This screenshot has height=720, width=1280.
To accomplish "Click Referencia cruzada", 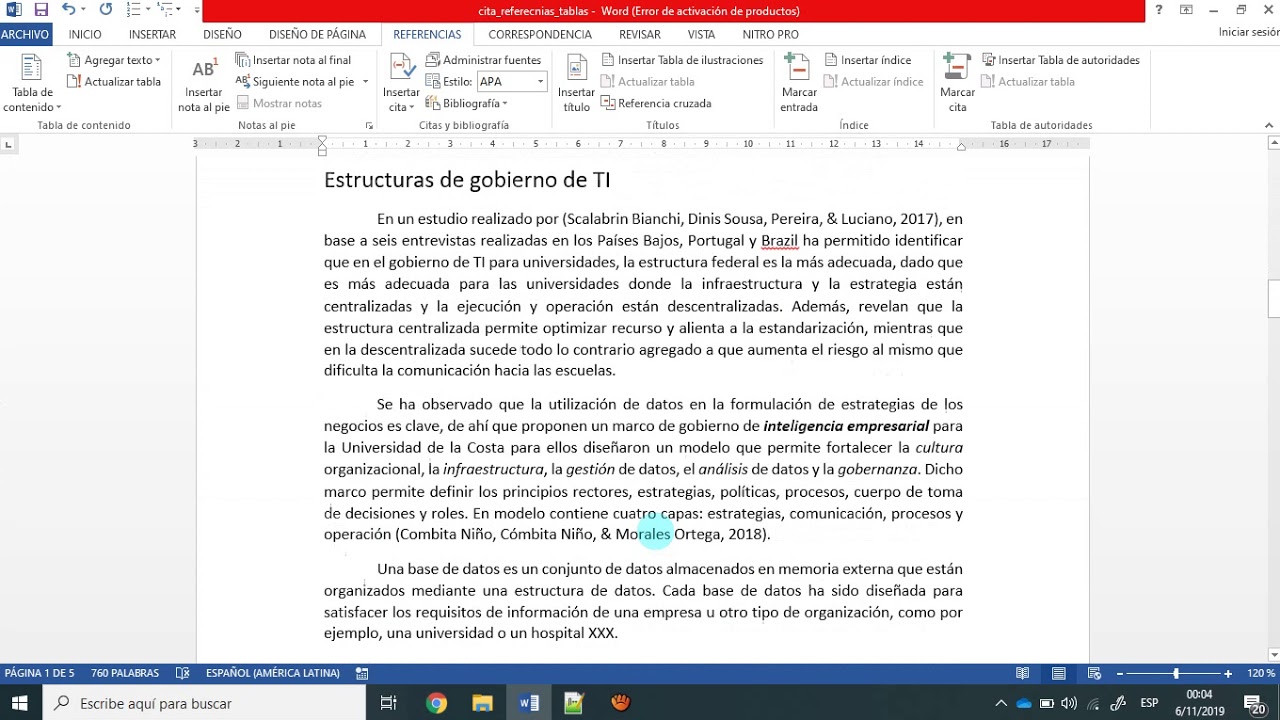I will pyautogui.click(x=656, y=103).
